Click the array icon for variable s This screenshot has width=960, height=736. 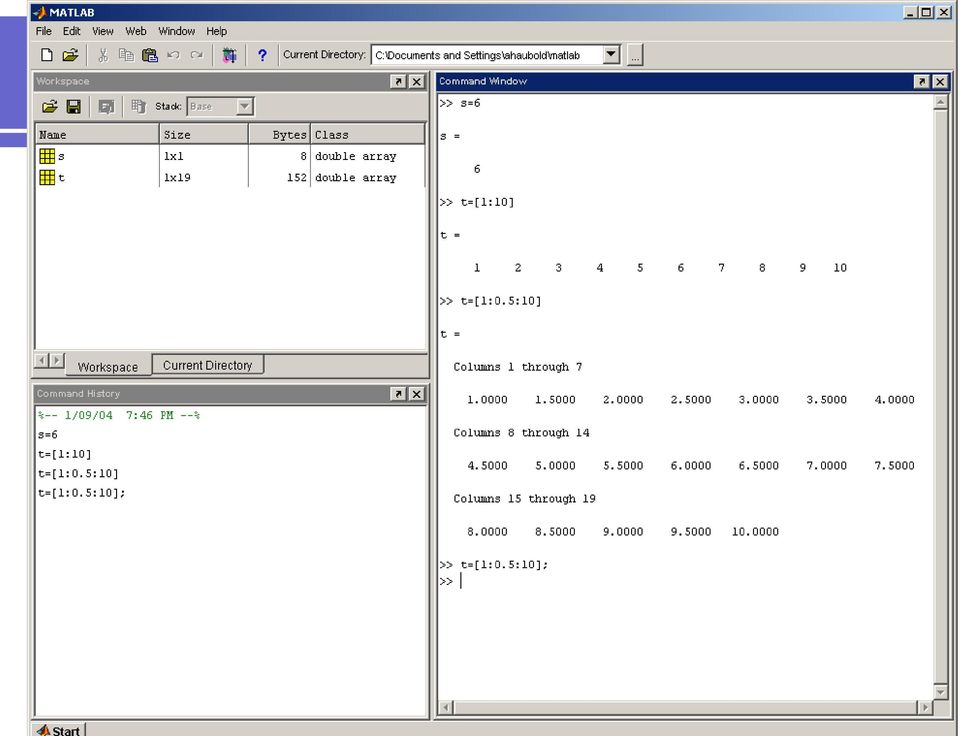point(47,156)
